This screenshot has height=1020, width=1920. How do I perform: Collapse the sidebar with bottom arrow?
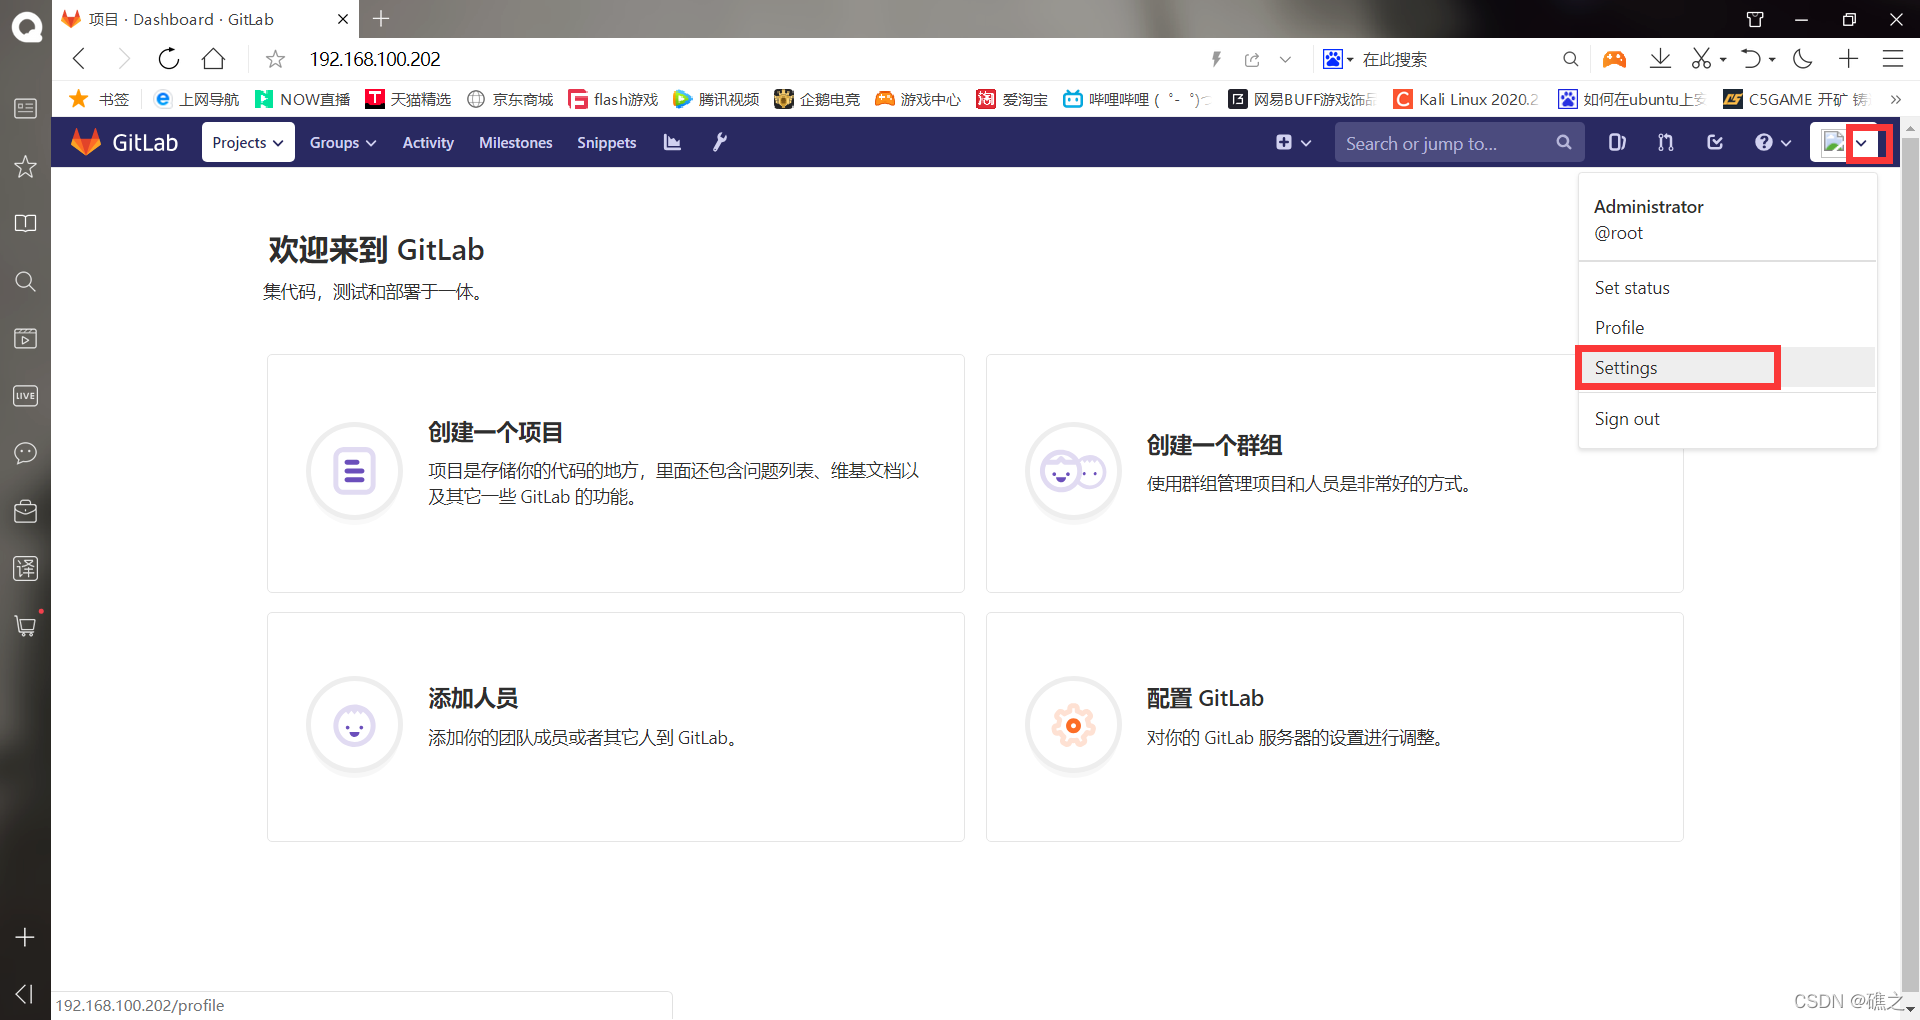[x=25, y=993]
